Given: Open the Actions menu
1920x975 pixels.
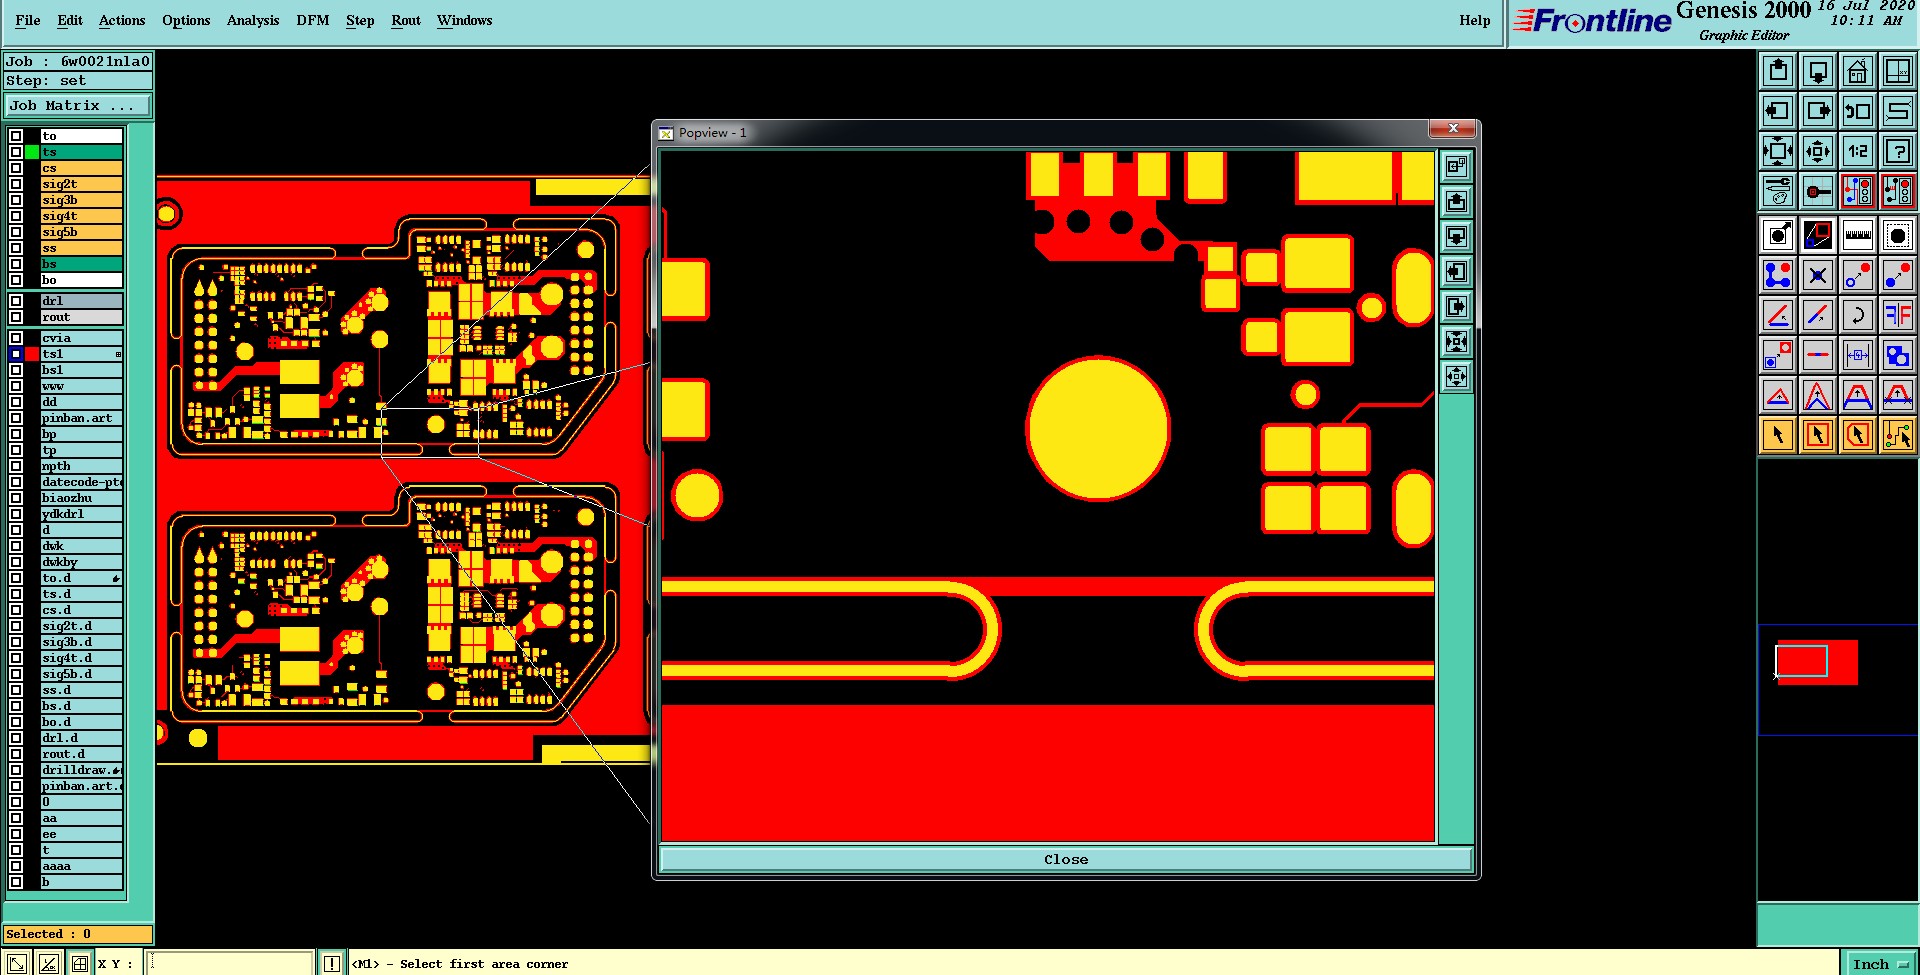Looking at the screenshot, I should click(x=122, y=20).
